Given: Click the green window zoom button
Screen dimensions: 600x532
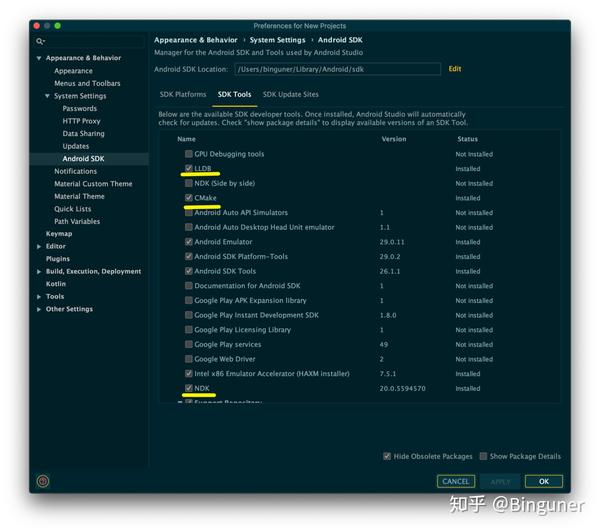Looking at the screenshot, I should 58,26.
